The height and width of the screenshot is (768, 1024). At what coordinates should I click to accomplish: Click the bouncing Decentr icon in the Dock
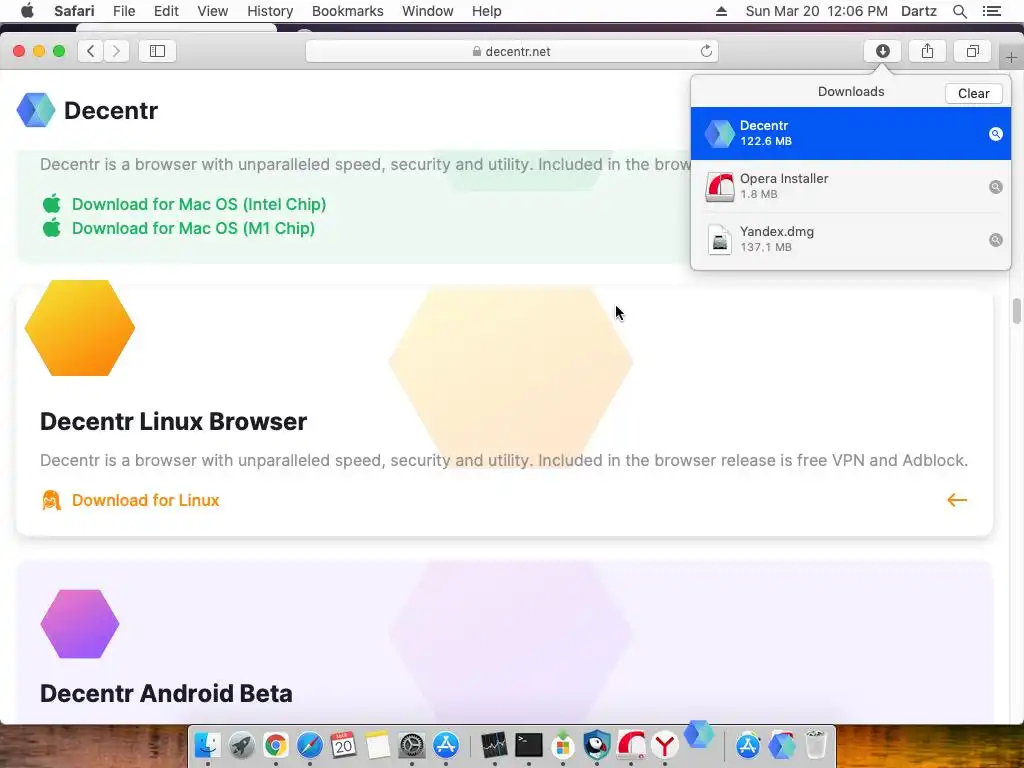pyautogui.click(x=699, y=734)
